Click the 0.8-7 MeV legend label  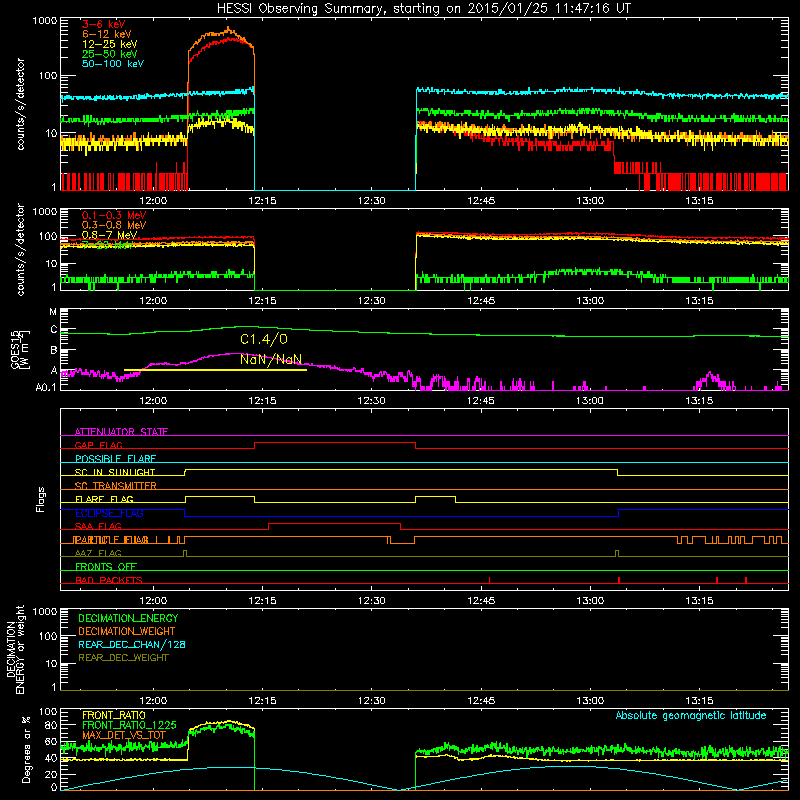pos(110,235)
